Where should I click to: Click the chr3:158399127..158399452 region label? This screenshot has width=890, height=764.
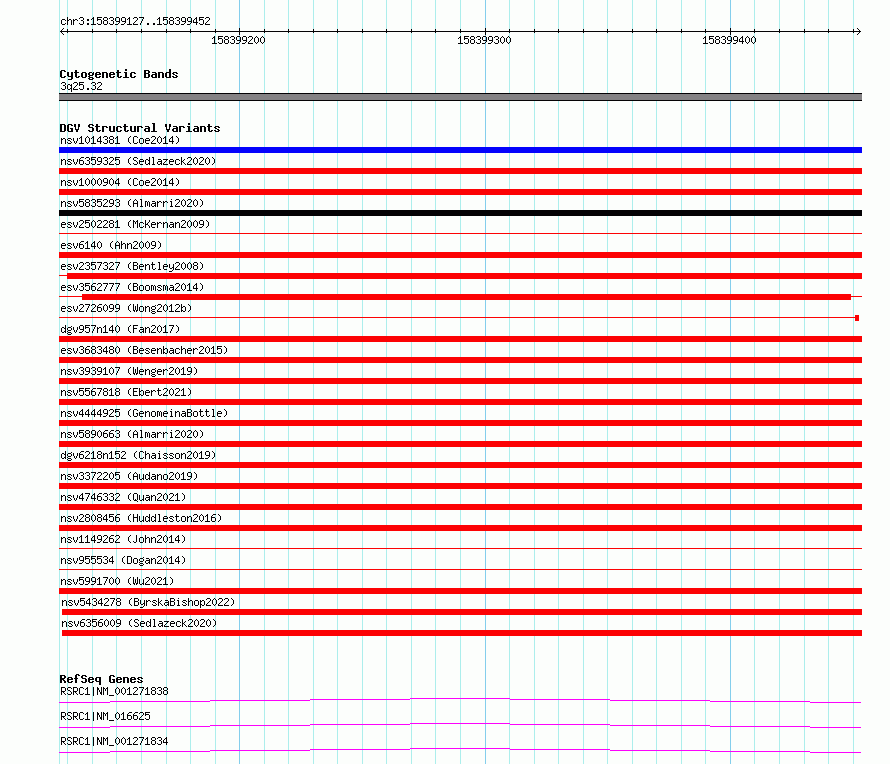[x=135, y=21]
